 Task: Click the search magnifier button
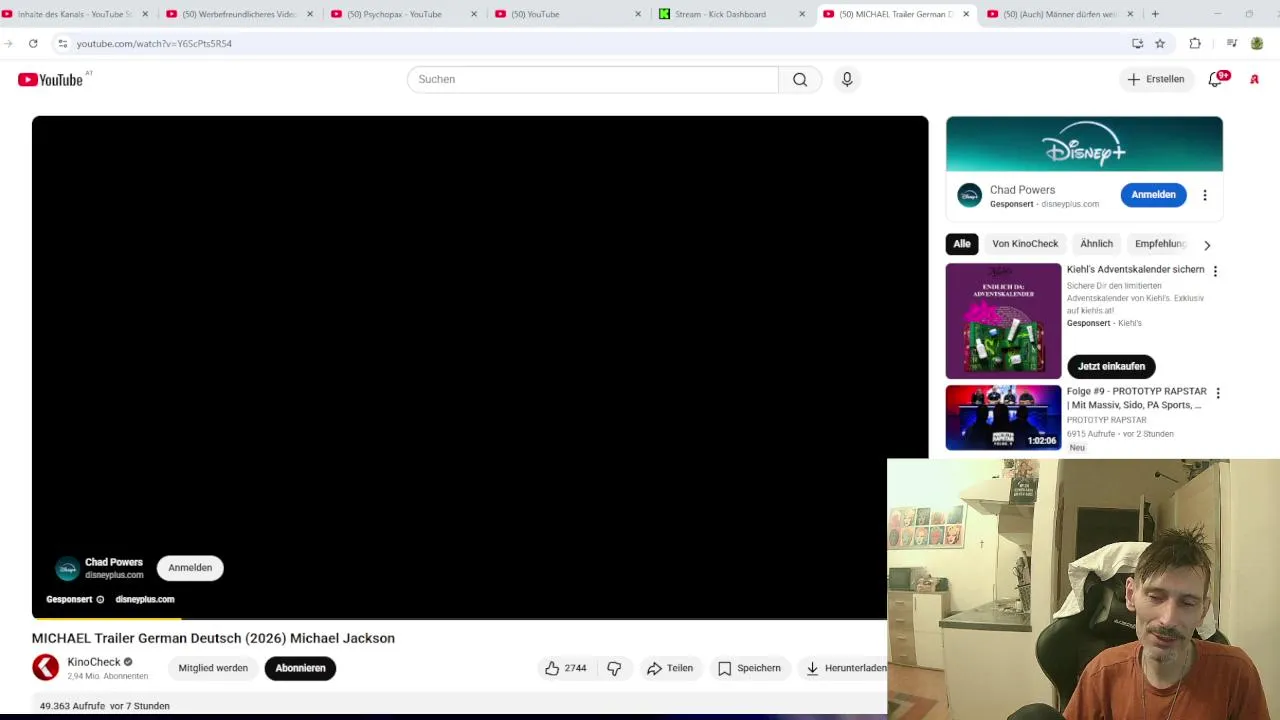800,79
